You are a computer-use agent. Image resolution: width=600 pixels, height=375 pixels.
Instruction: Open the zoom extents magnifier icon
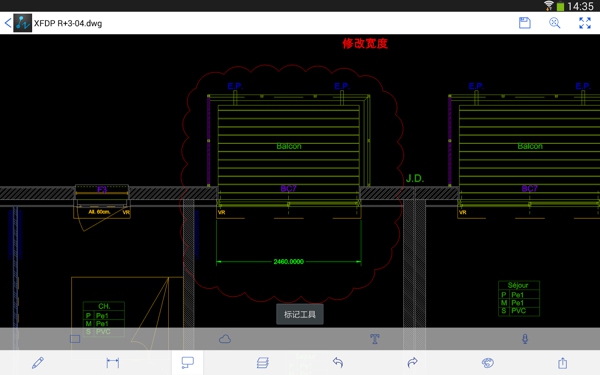click(x=554, y=23)
